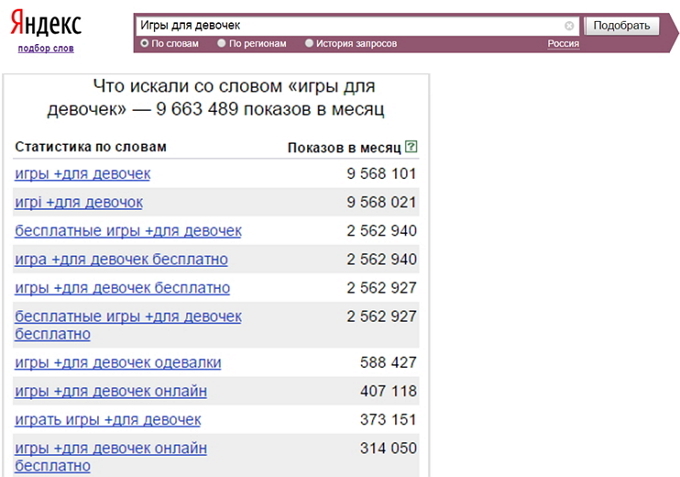Select the 'История запросов' radio button
Image resolution: width=680 pixels, height=477 pixels.
tap(309, 44)
